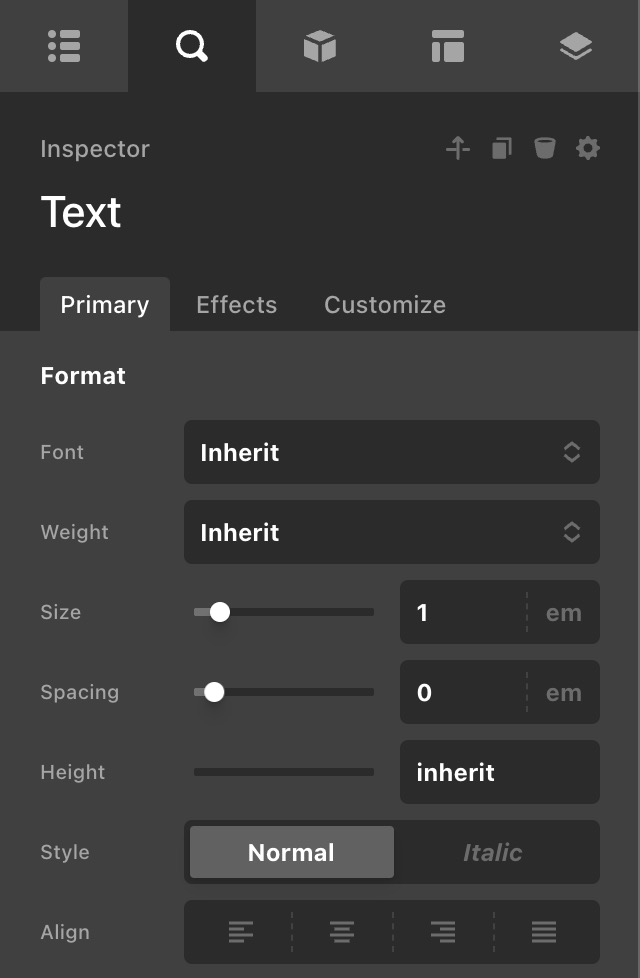The image size is (640, 978).
Task: Open the Weight dropdown
Action: (391, 532)
